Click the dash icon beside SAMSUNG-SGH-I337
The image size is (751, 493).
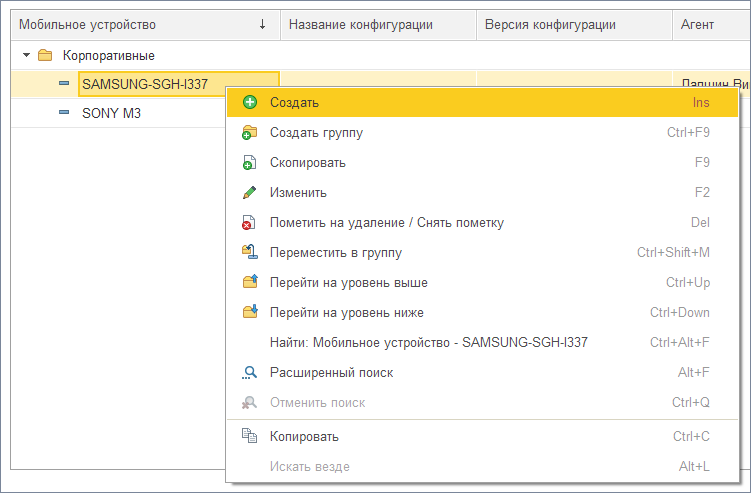64,83
